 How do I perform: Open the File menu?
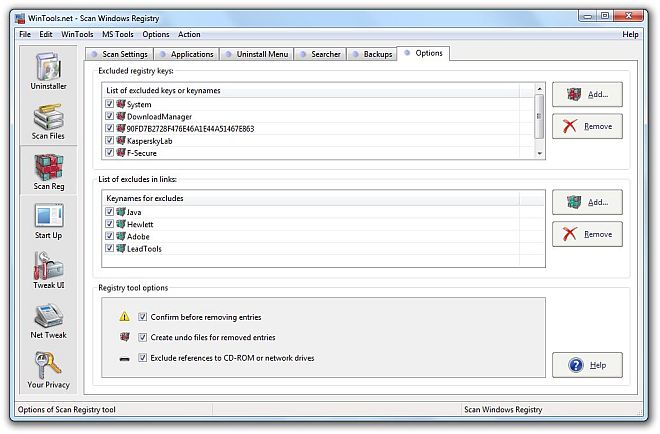click(x=25, y=35)
